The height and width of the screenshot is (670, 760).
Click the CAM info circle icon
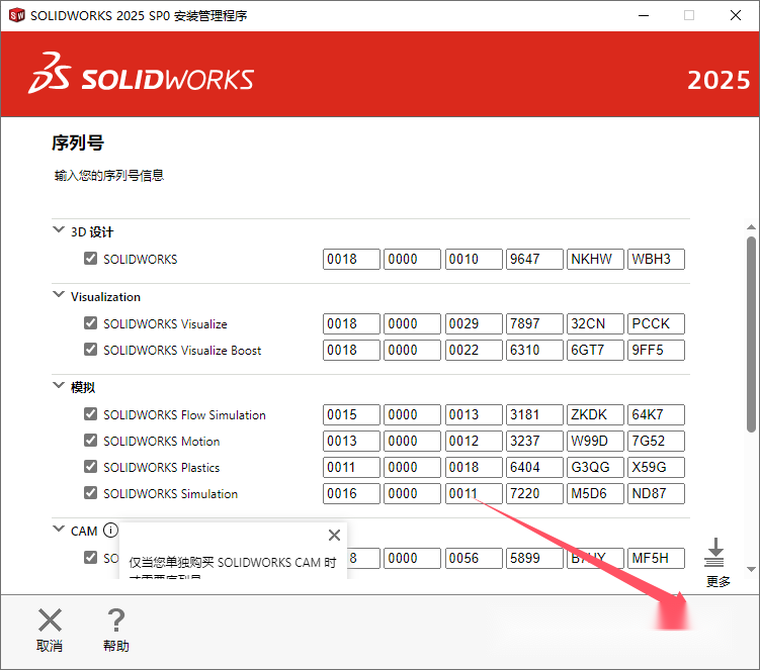click(110, 531)
